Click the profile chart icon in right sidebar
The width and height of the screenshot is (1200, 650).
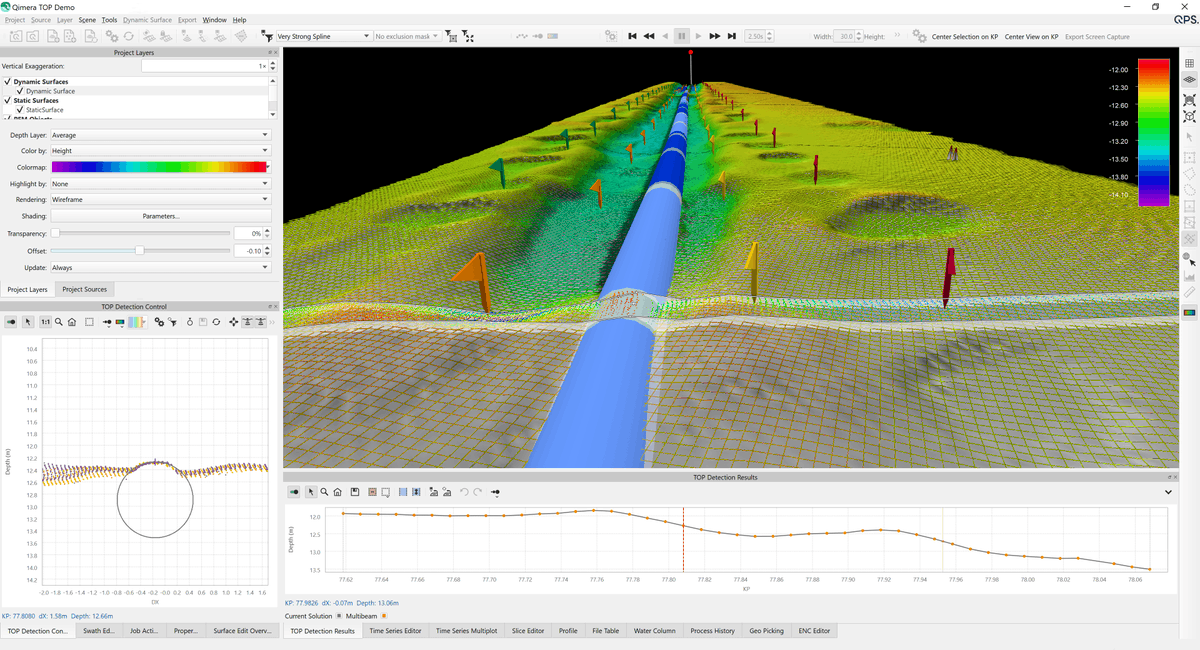tap(1189, 275)
